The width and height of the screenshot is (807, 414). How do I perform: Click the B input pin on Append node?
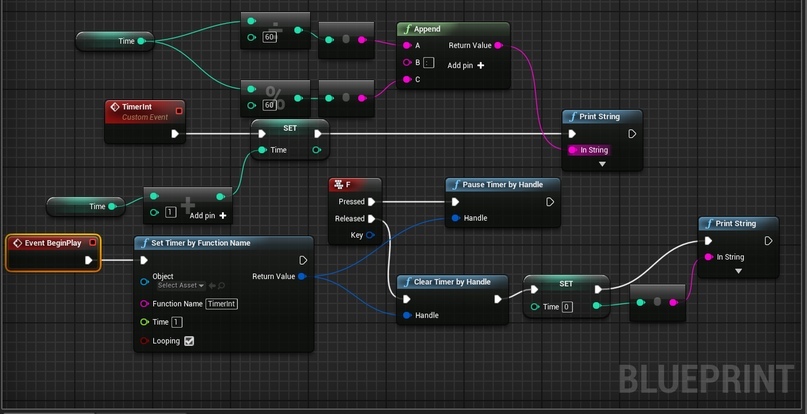pyautogui.click(x=407, y=62)
